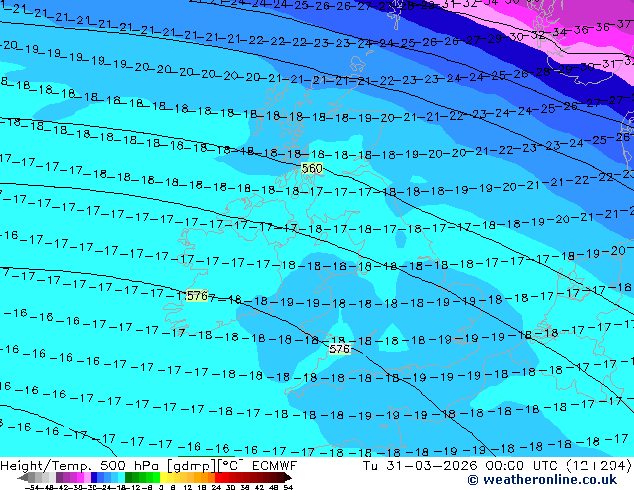Click the cyan swatch in the colour scale
This screenshot has width=634, height=490.
[121, 477]
